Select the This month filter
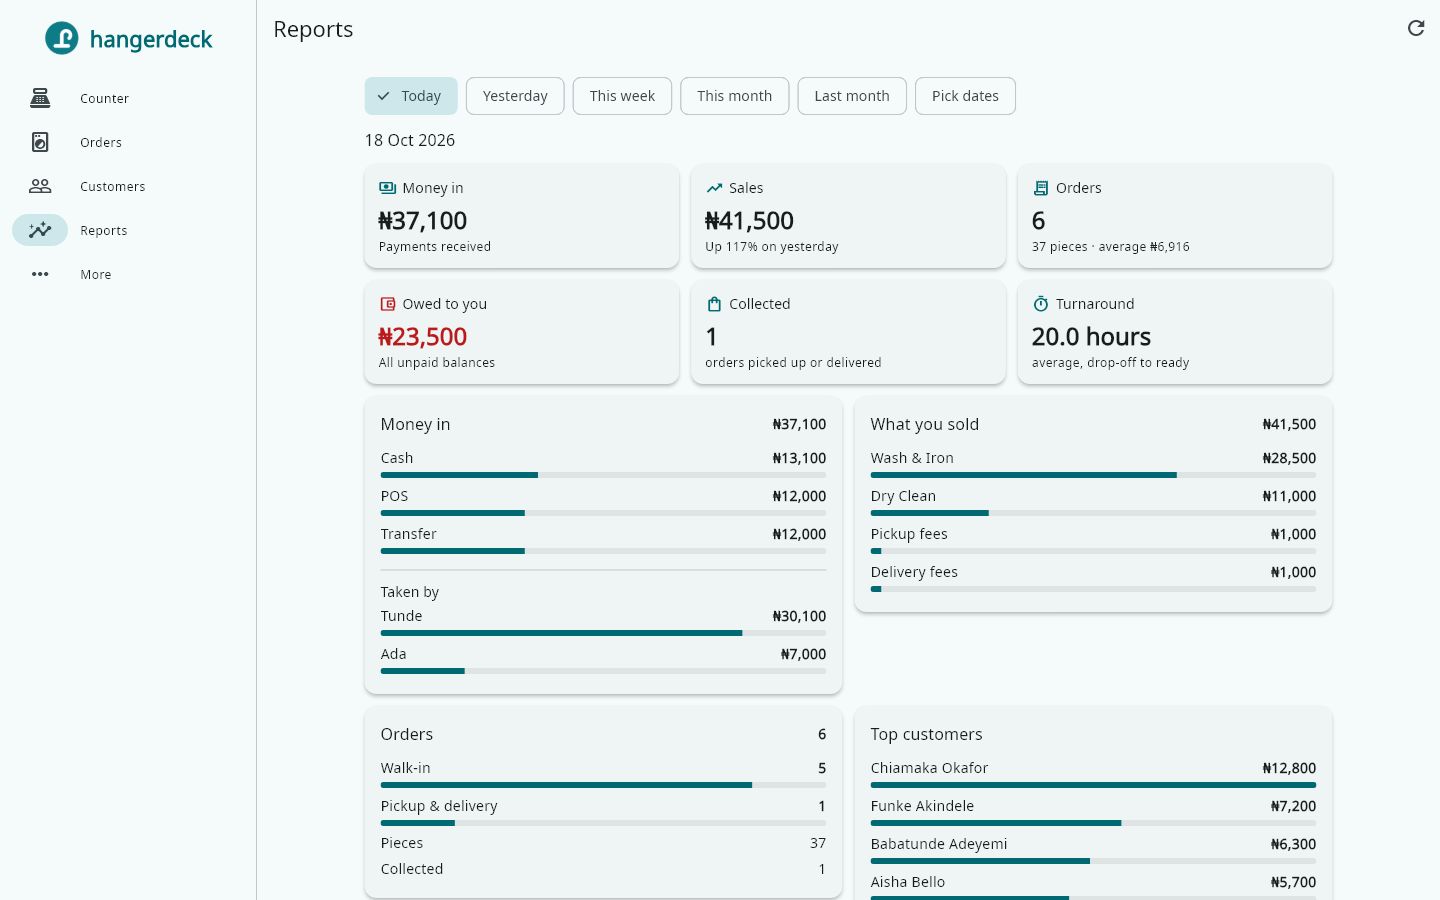The height and width of the screenshot is (900, 1440). (735, 96)
